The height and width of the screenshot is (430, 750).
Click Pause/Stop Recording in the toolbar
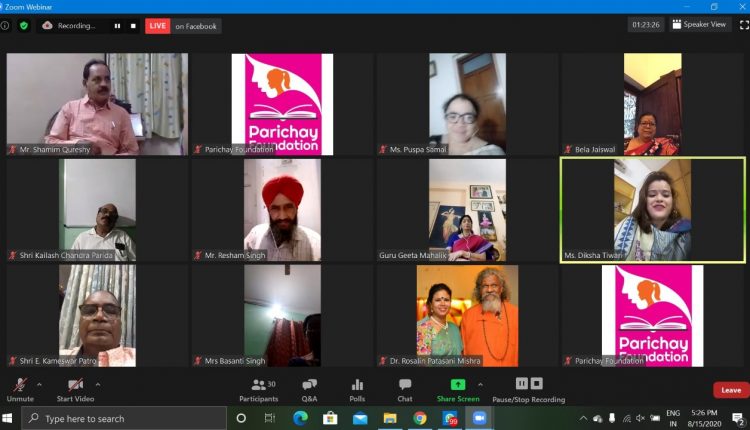click(x=528, y=388)
